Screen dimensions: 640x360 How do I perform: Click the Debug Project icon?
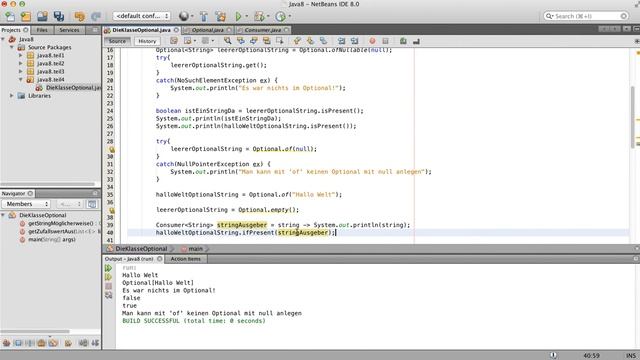tap(259, 16)
